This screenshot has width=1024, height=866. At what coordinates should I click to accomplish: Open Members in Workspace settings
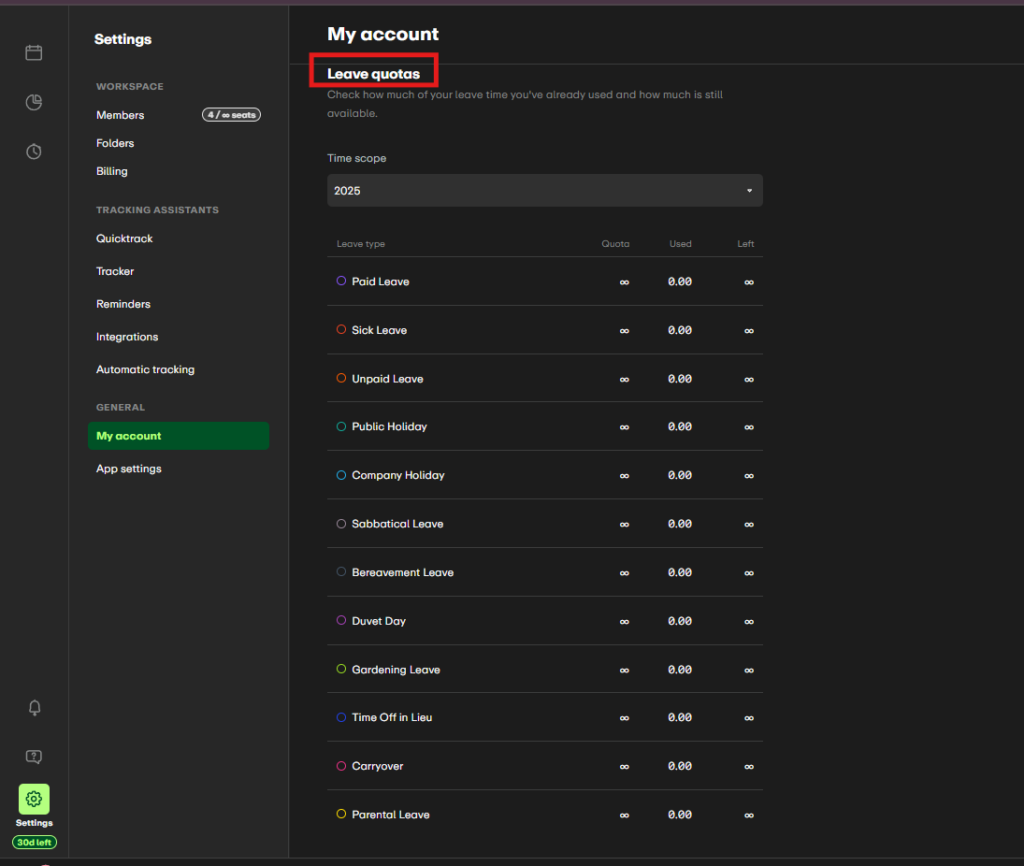[120, 115]
